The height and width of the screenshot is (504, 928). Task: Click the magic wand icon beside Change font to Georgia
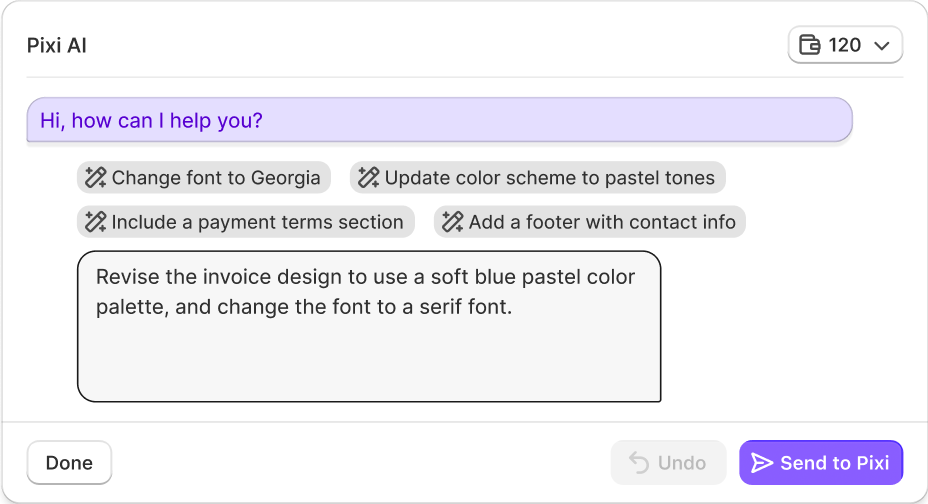point(95,177)
